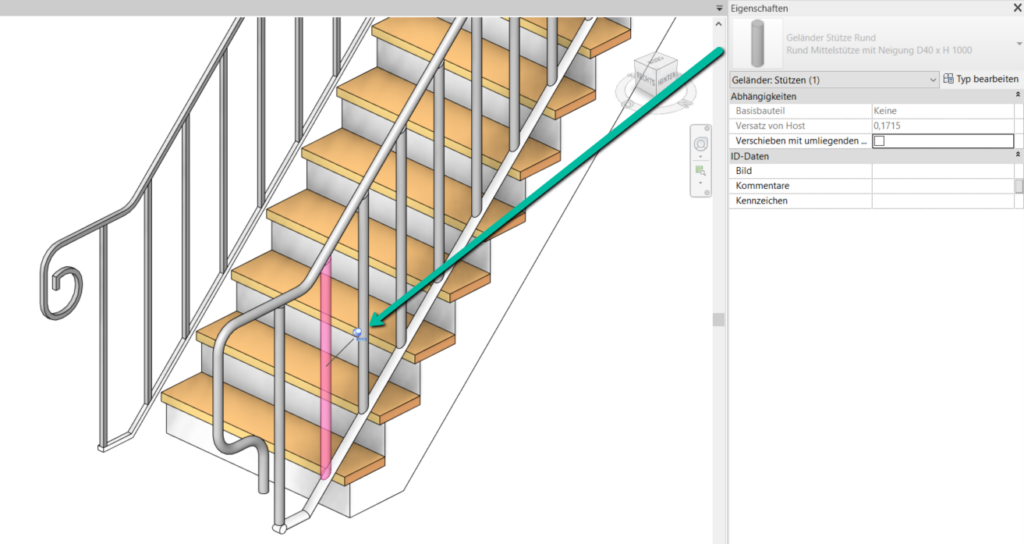This screenshot has height=544, width=1024.
Task: Collapse the Abhängigkeiten section
Action: tap(1018, 96)
